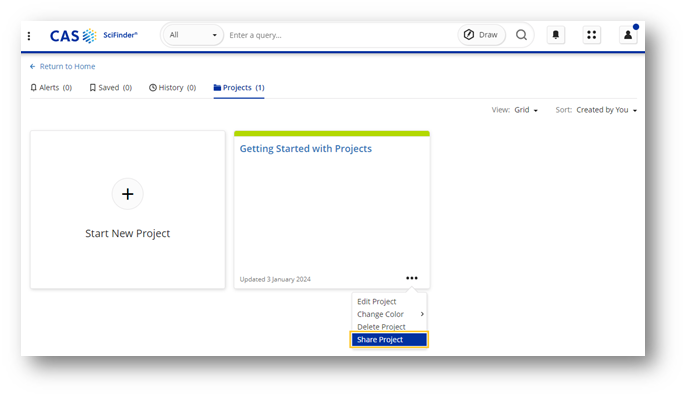This screenshot has width=687, height=398.
Task: Go back via Return to Home link
Action: pos(62,66)
